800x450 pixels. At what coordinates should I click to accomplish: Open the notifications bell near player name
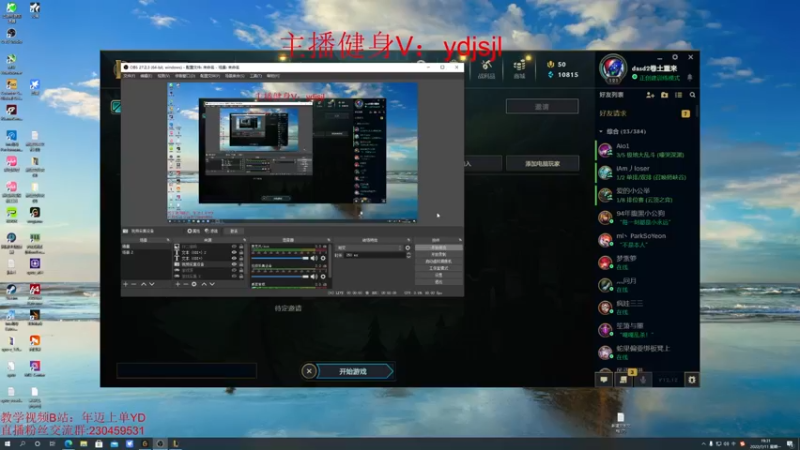pyautogui.click(x=690, y=78)
